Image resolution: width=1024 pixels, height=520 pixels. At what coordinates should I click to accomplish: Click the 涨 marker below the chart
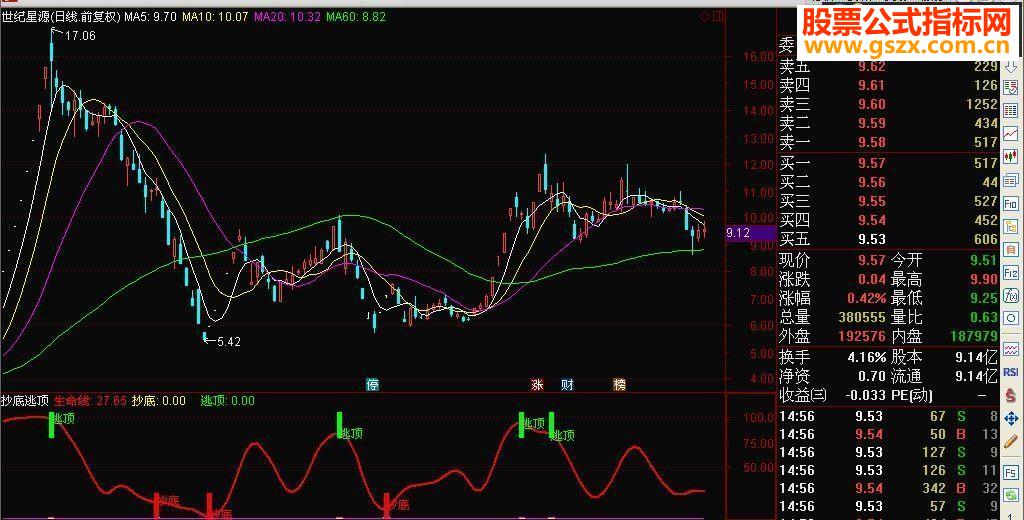(x=537, y=384)
